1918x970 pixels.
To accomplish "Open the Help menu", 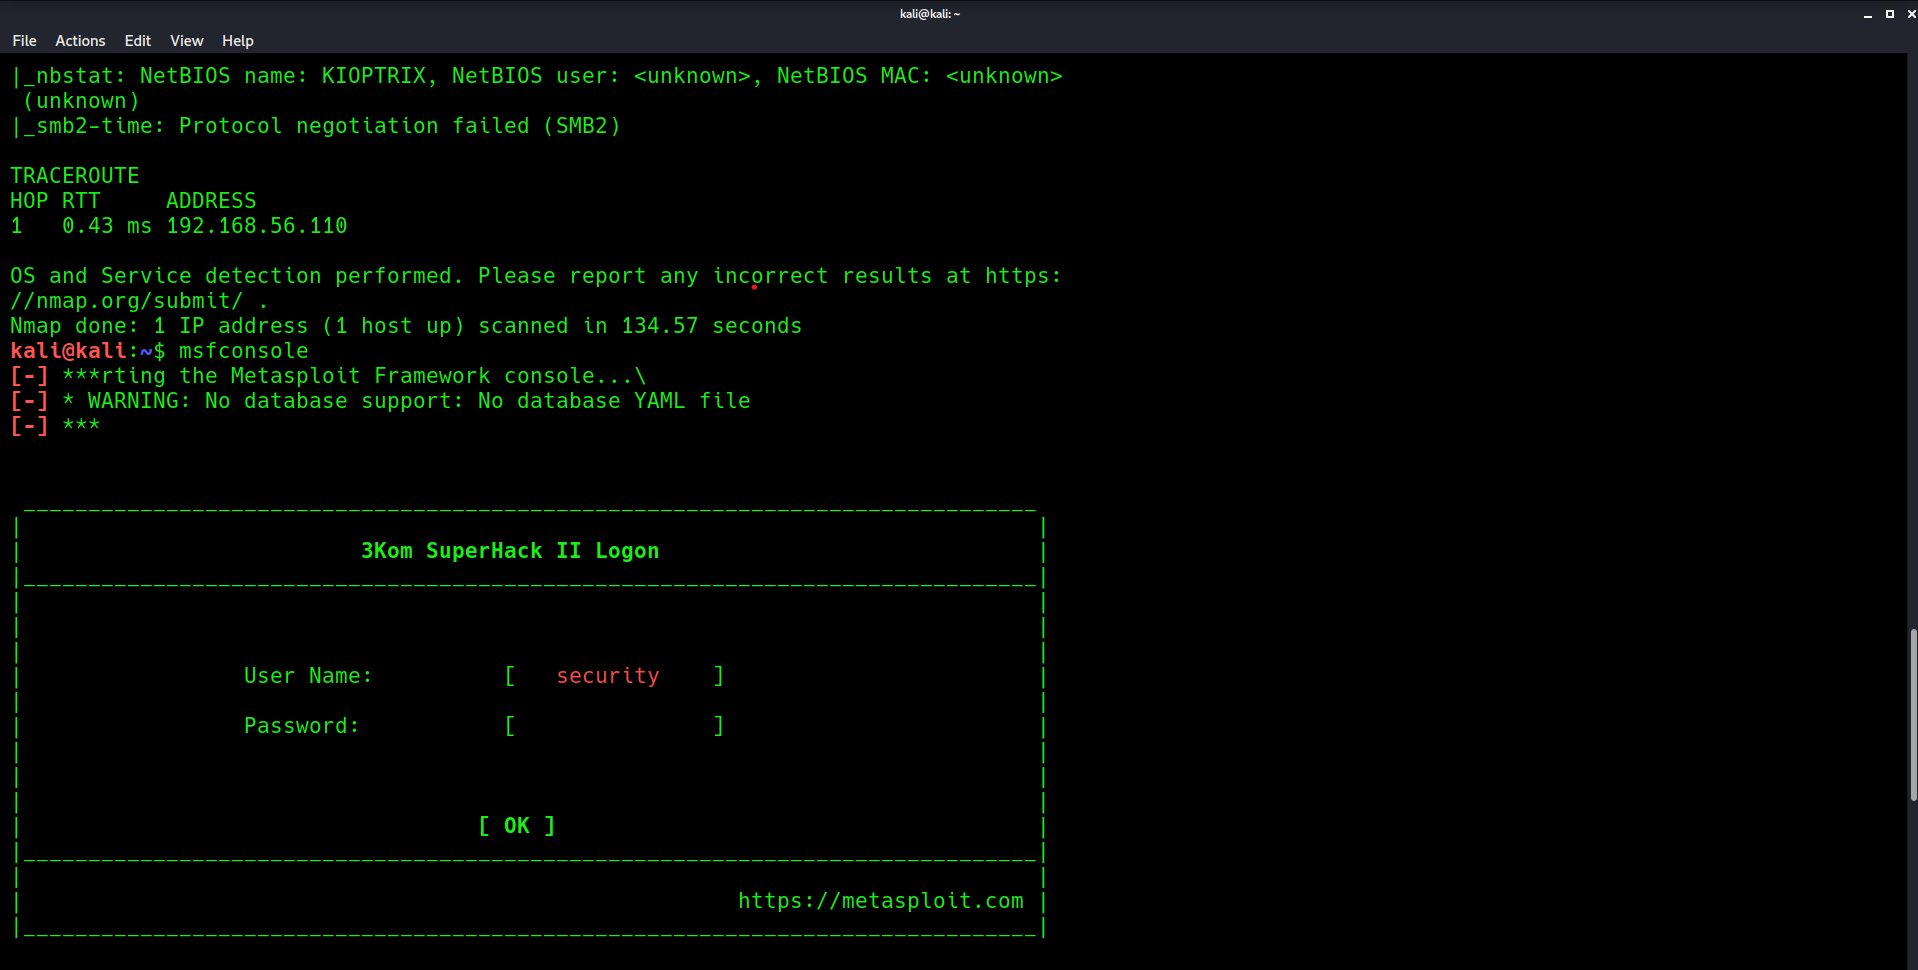I will pyautogui.click(x=237, y=41).
